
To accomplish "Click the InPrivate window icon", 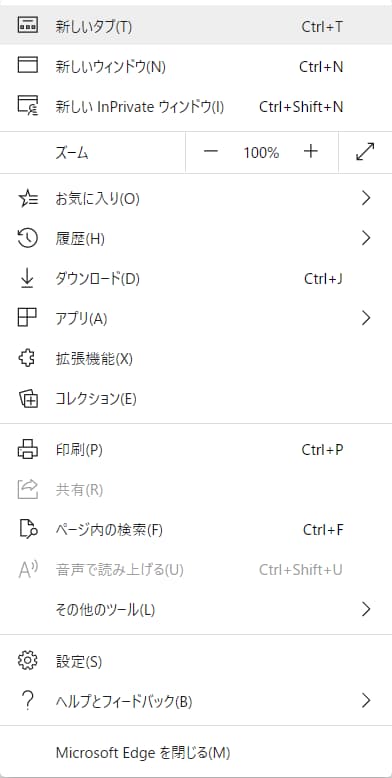I will coord(27,106).
